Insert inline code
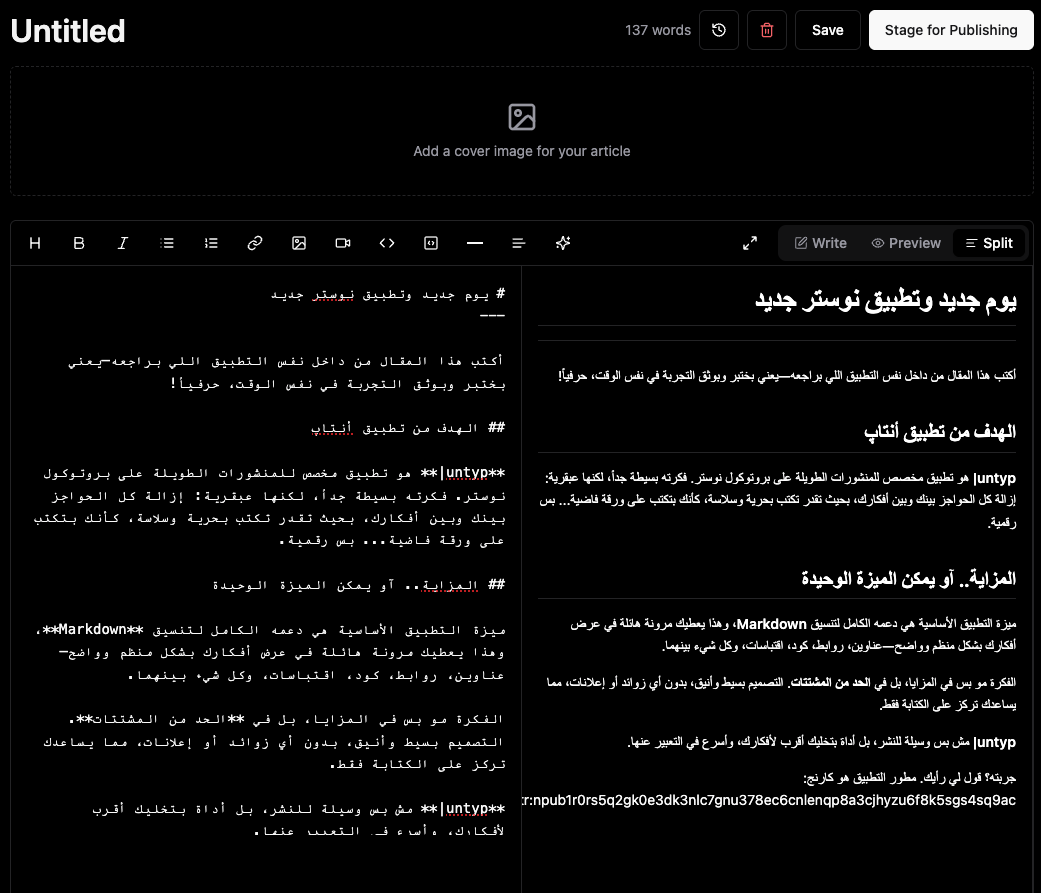Viewport: 1041px width, 893px height. pos(387,243)
